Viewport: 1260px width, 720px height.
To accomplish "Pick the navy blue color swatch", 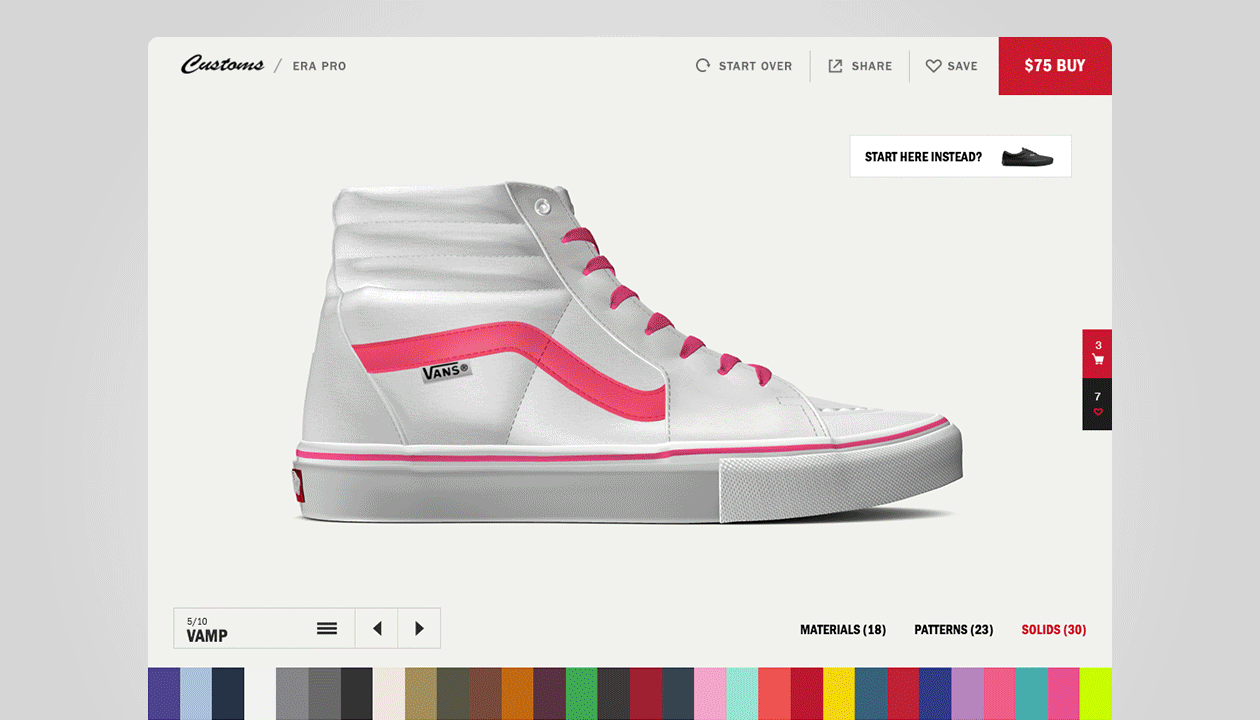I will 228,693.
